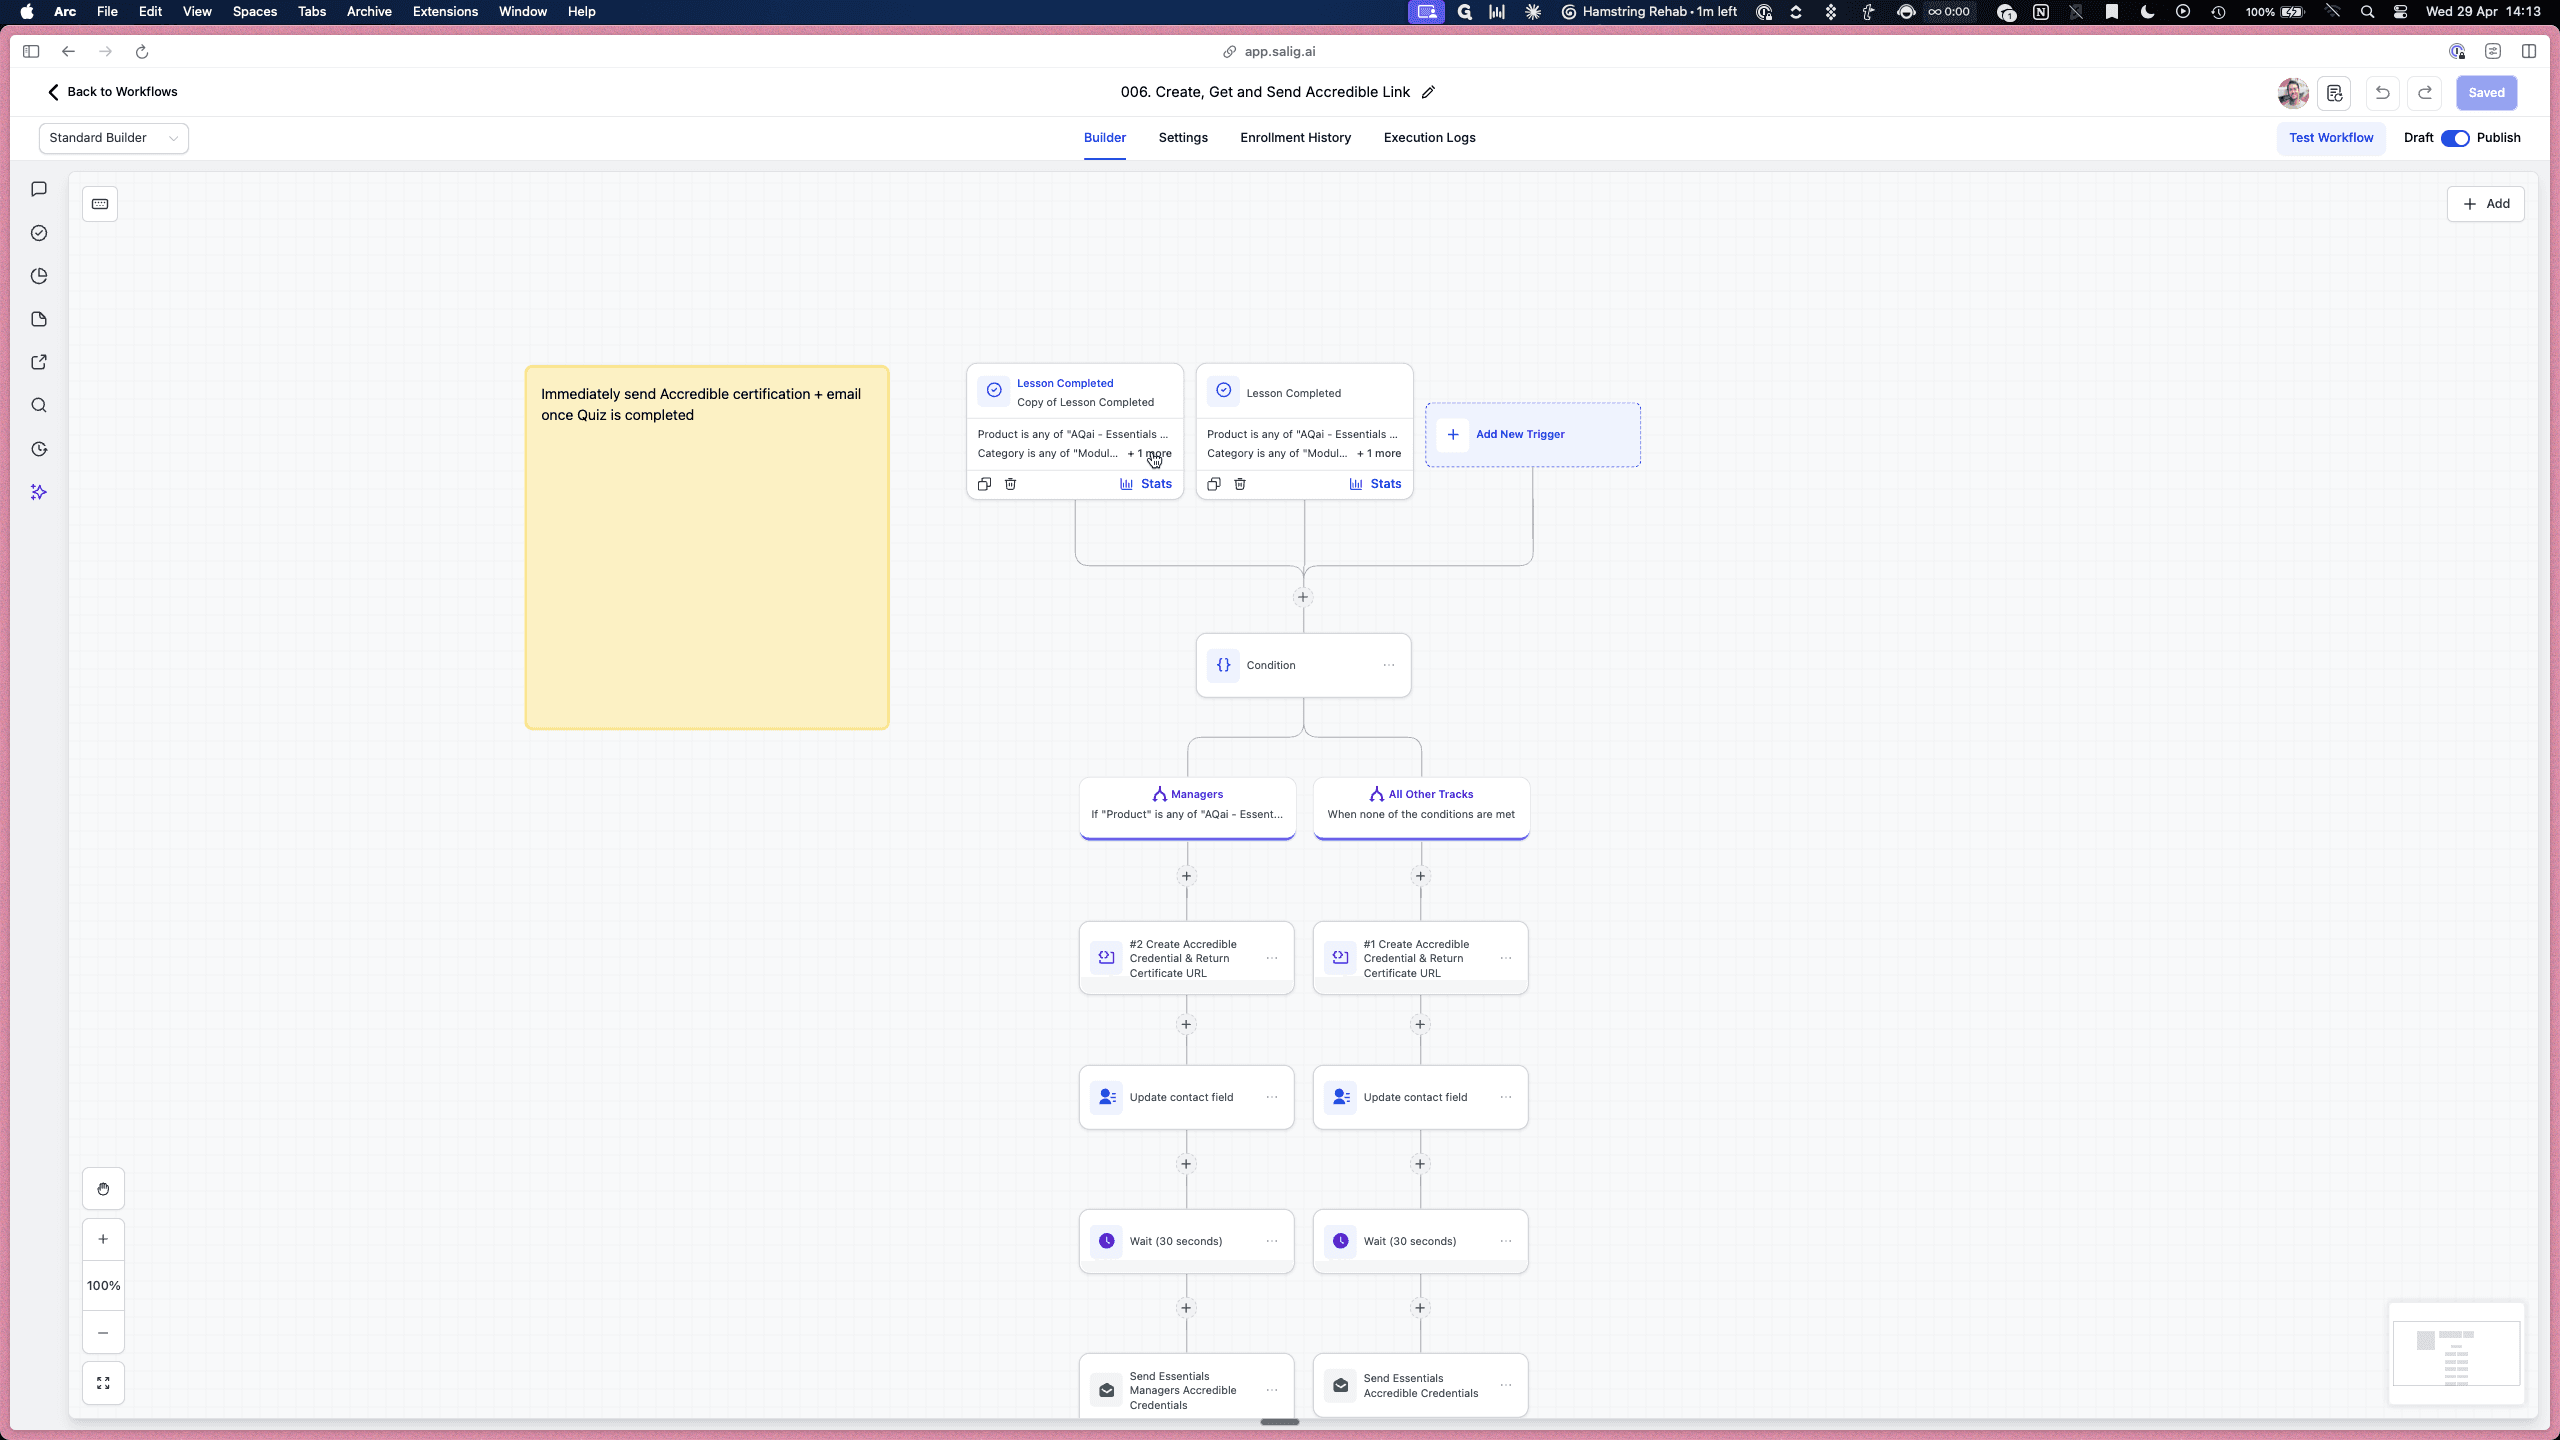Open the pie chart sidebar icon
Screen dimensions: 2560x1440
coord(39,276)
